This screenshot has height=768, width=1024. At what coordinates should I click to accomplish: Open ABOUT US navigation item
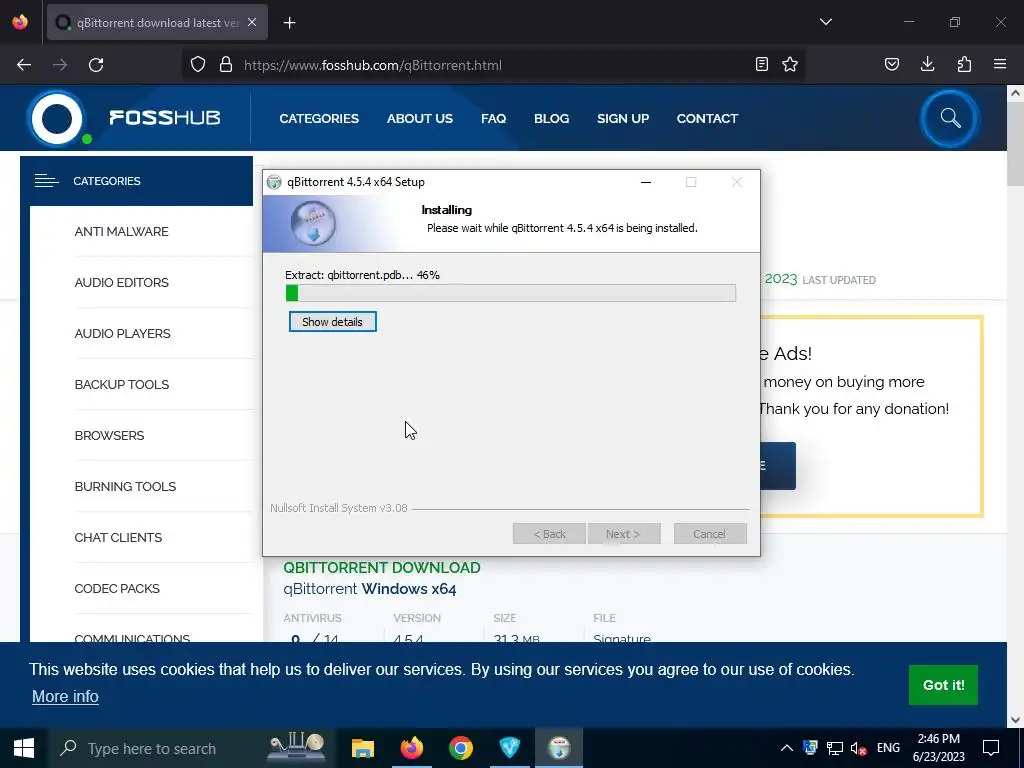click(419, 118)
